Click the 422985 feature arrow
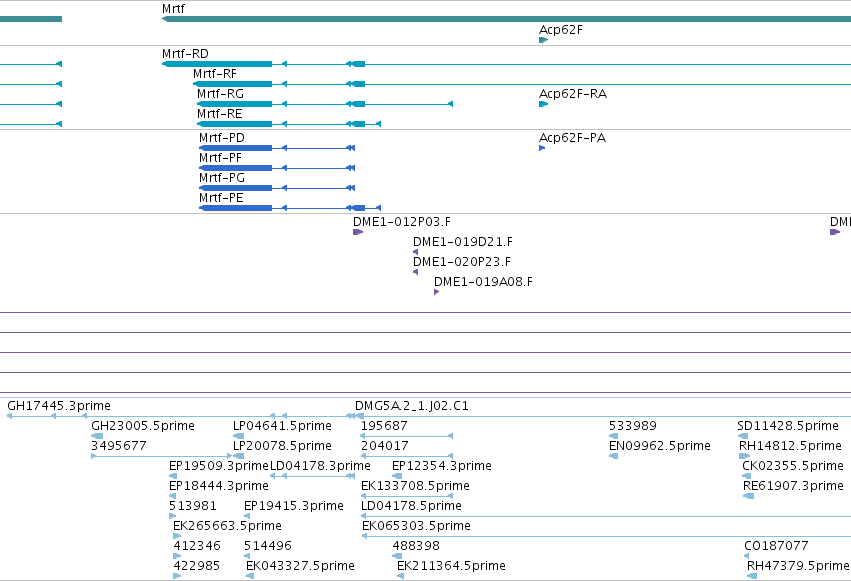Screen dimensions: 851x581 (x=177, y=576)
